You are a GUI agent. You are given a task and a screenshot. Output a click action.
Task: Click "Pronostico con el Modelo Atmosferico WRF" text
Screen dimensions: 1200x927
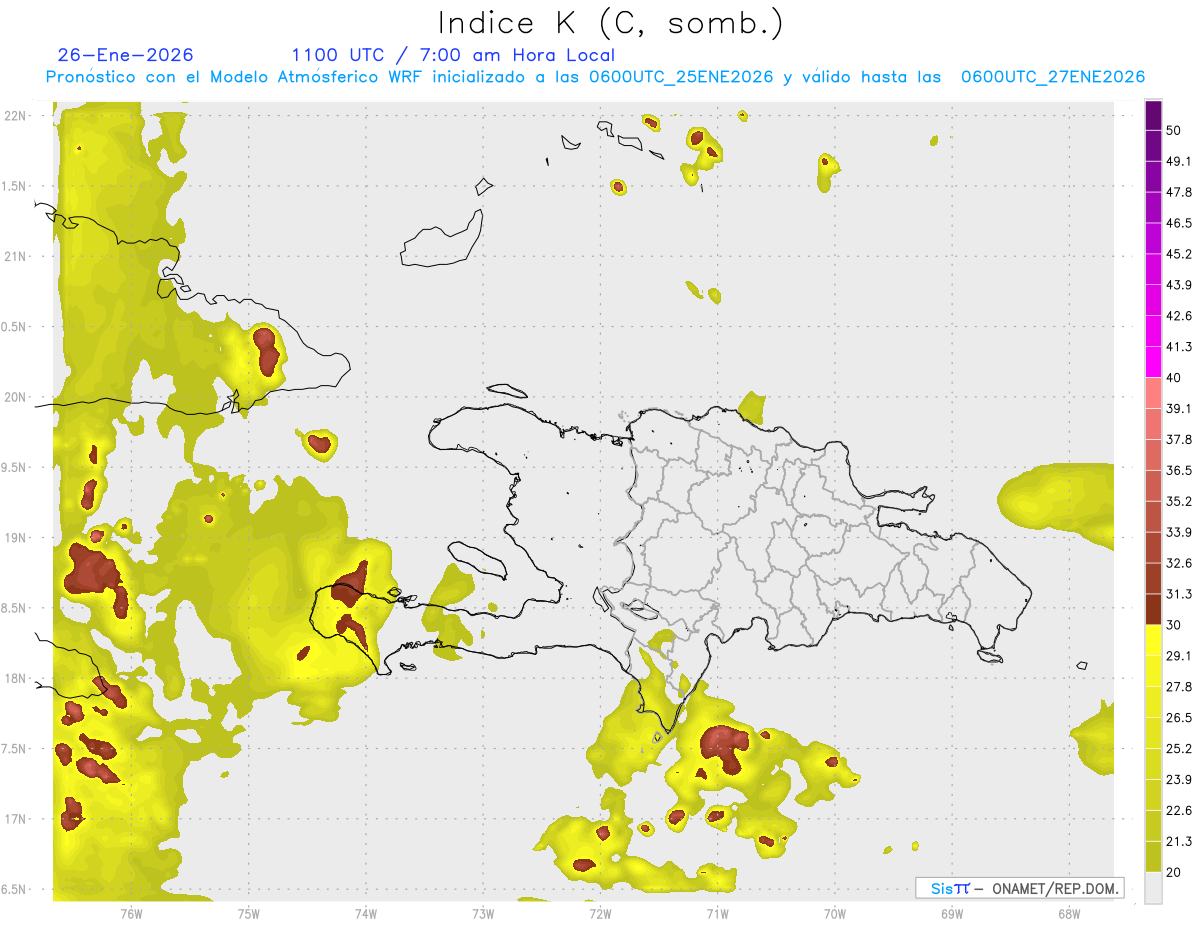pyautogui.click(x=235, y=77)
